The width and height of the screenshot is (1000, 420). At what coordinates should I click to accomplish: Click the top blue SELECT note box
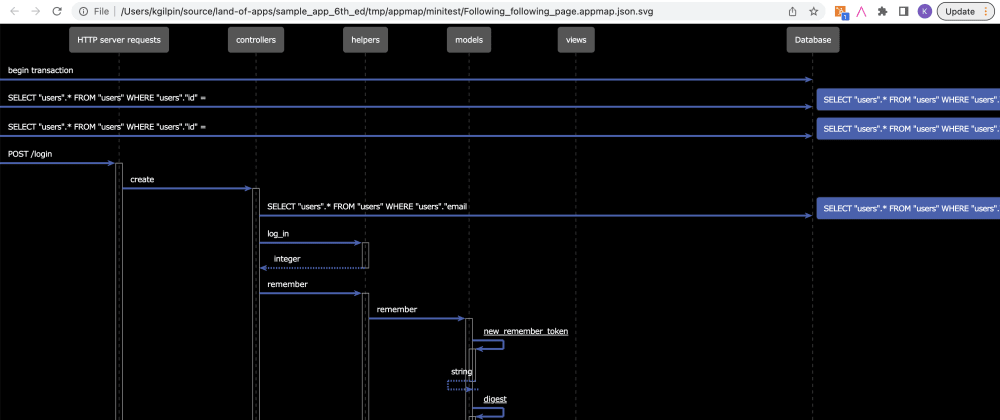[908, 99]
